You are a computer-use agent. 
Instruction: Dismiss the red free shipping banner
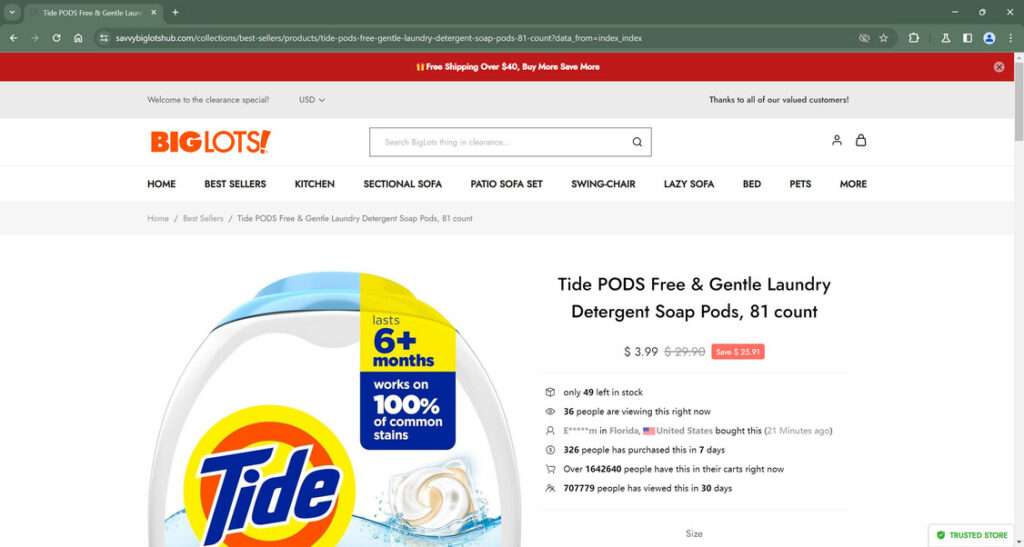click(999, 67)
